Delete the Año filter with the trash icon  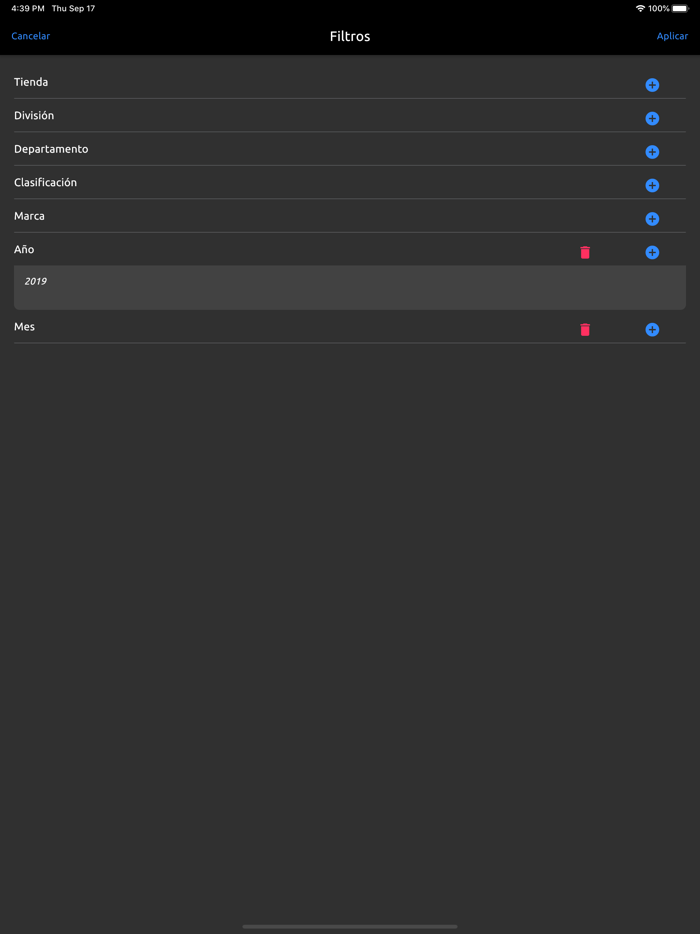(585, 252)
